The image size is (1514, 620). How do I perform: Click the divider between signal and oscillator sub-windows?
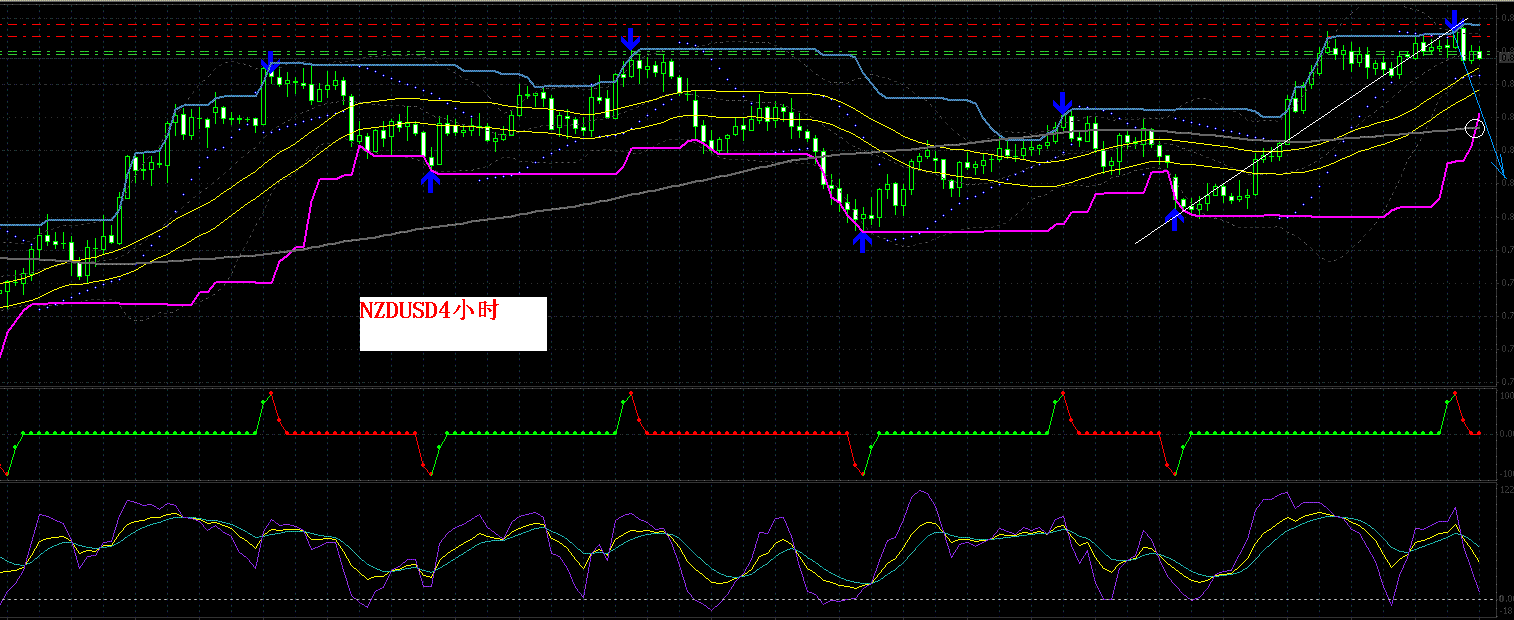(749, 481)
